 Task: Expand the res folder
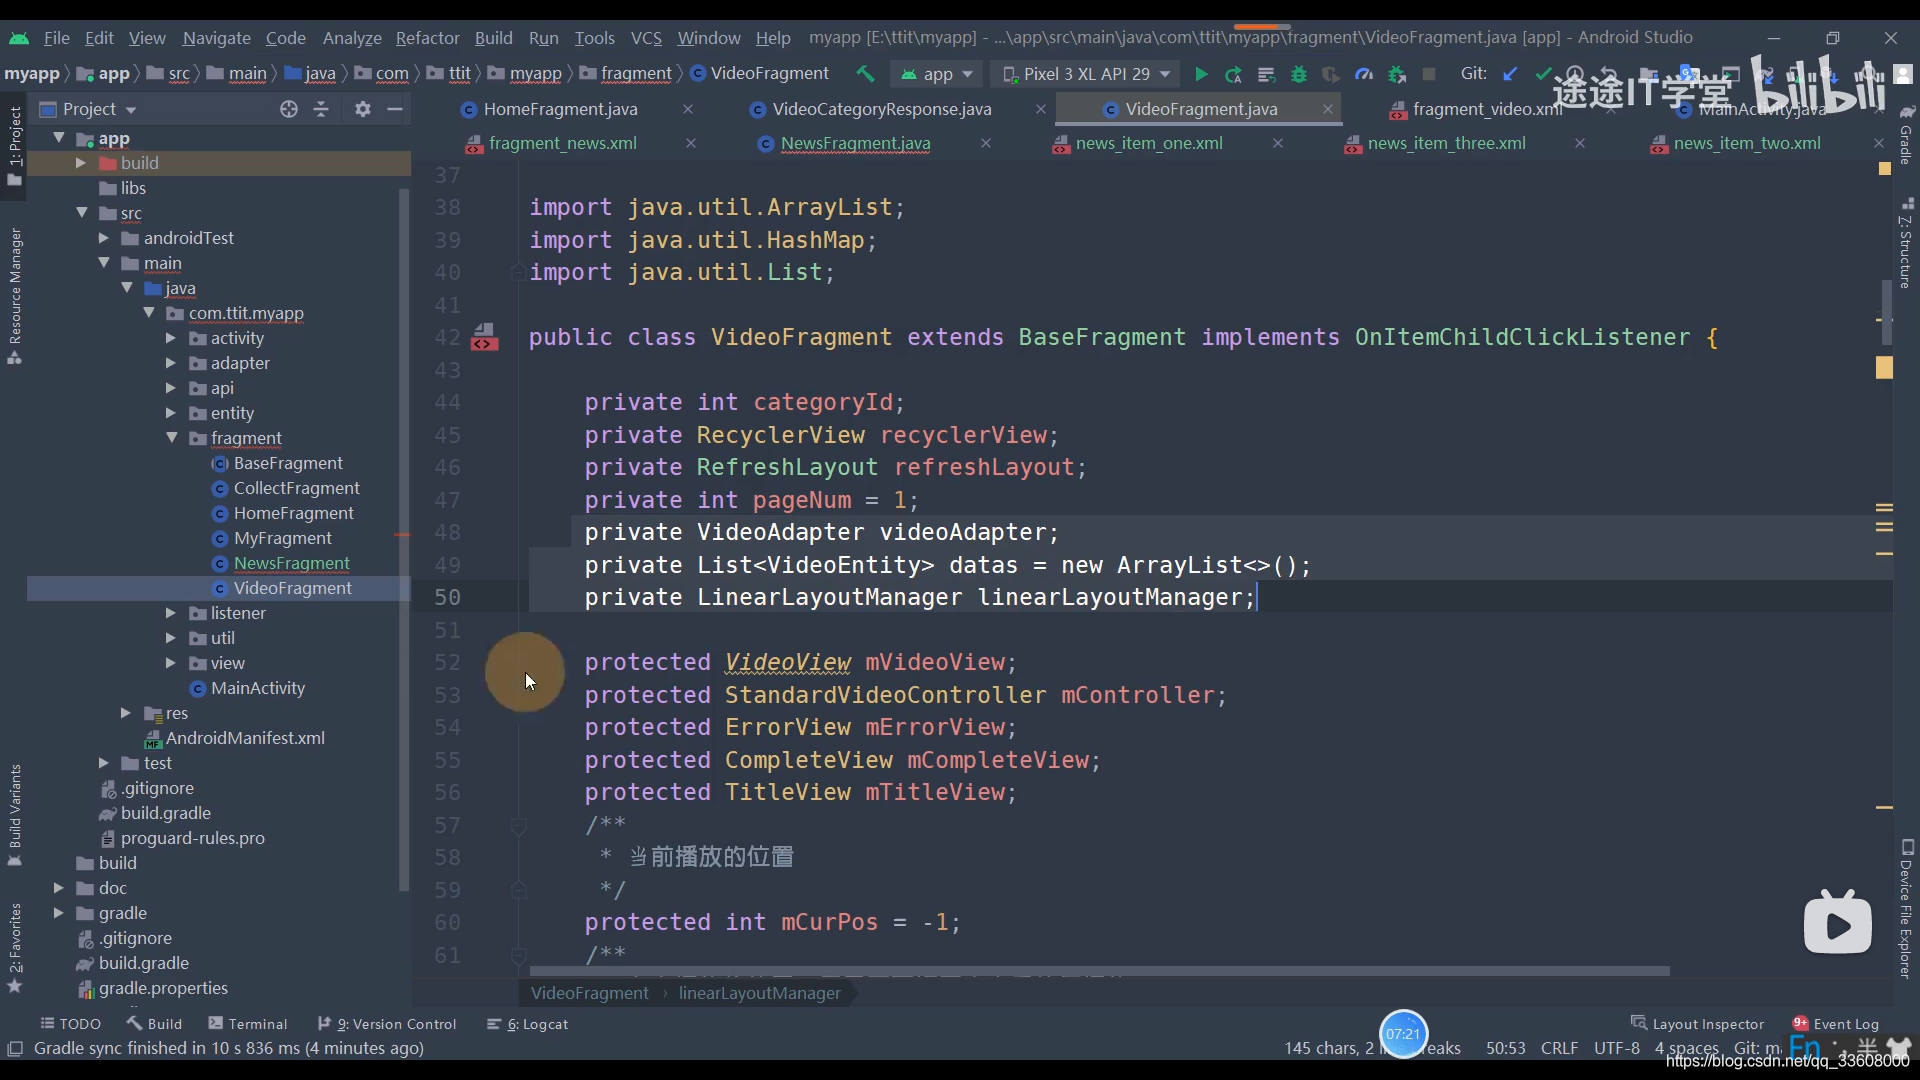(125, 713)
